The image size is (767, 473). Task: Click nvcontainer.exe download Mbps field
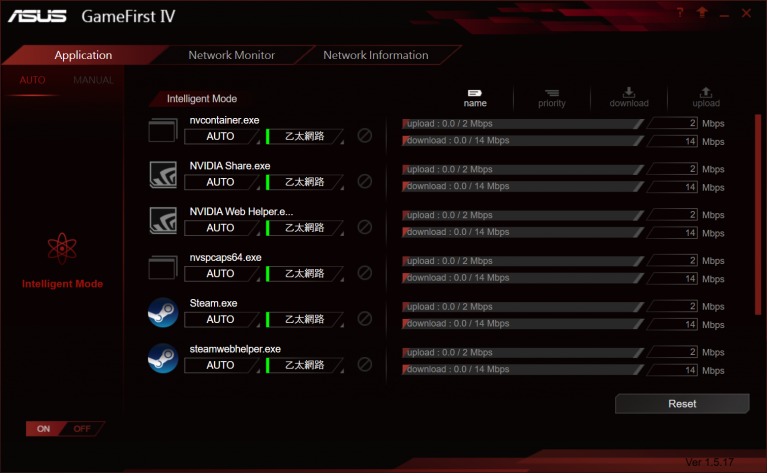673,142
